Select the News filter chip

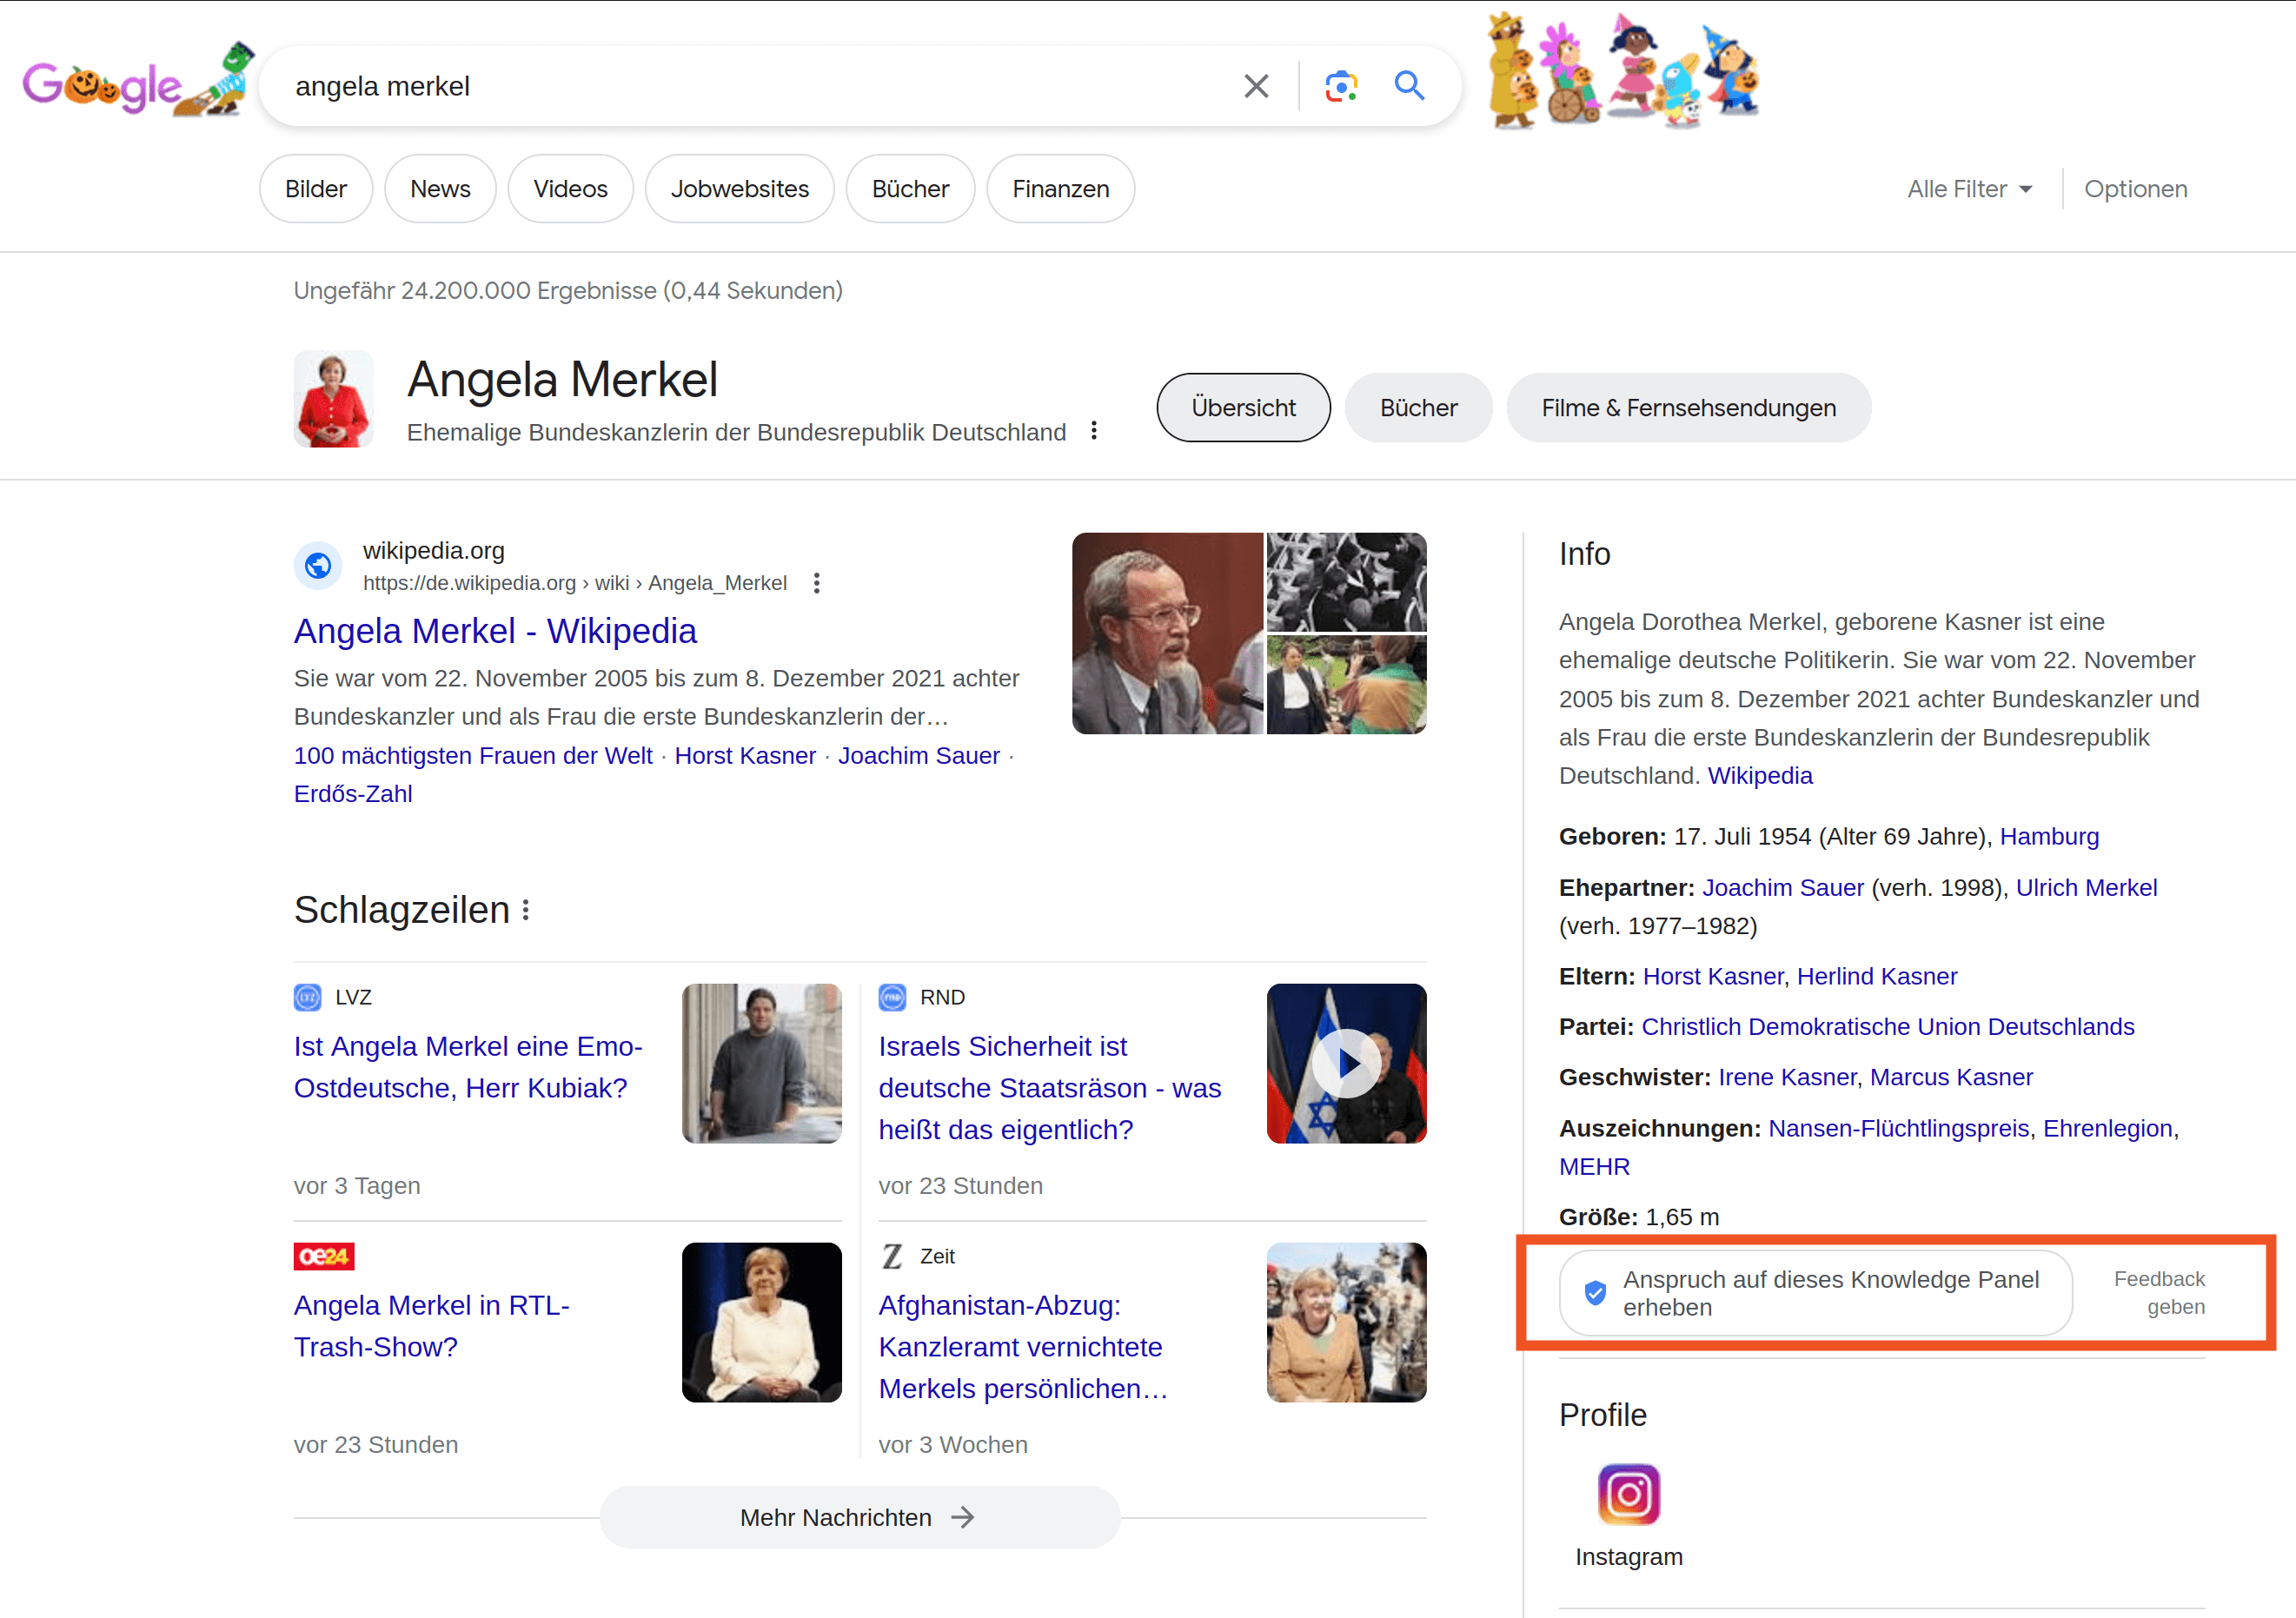pyautogui.click(x=440, y=189)
